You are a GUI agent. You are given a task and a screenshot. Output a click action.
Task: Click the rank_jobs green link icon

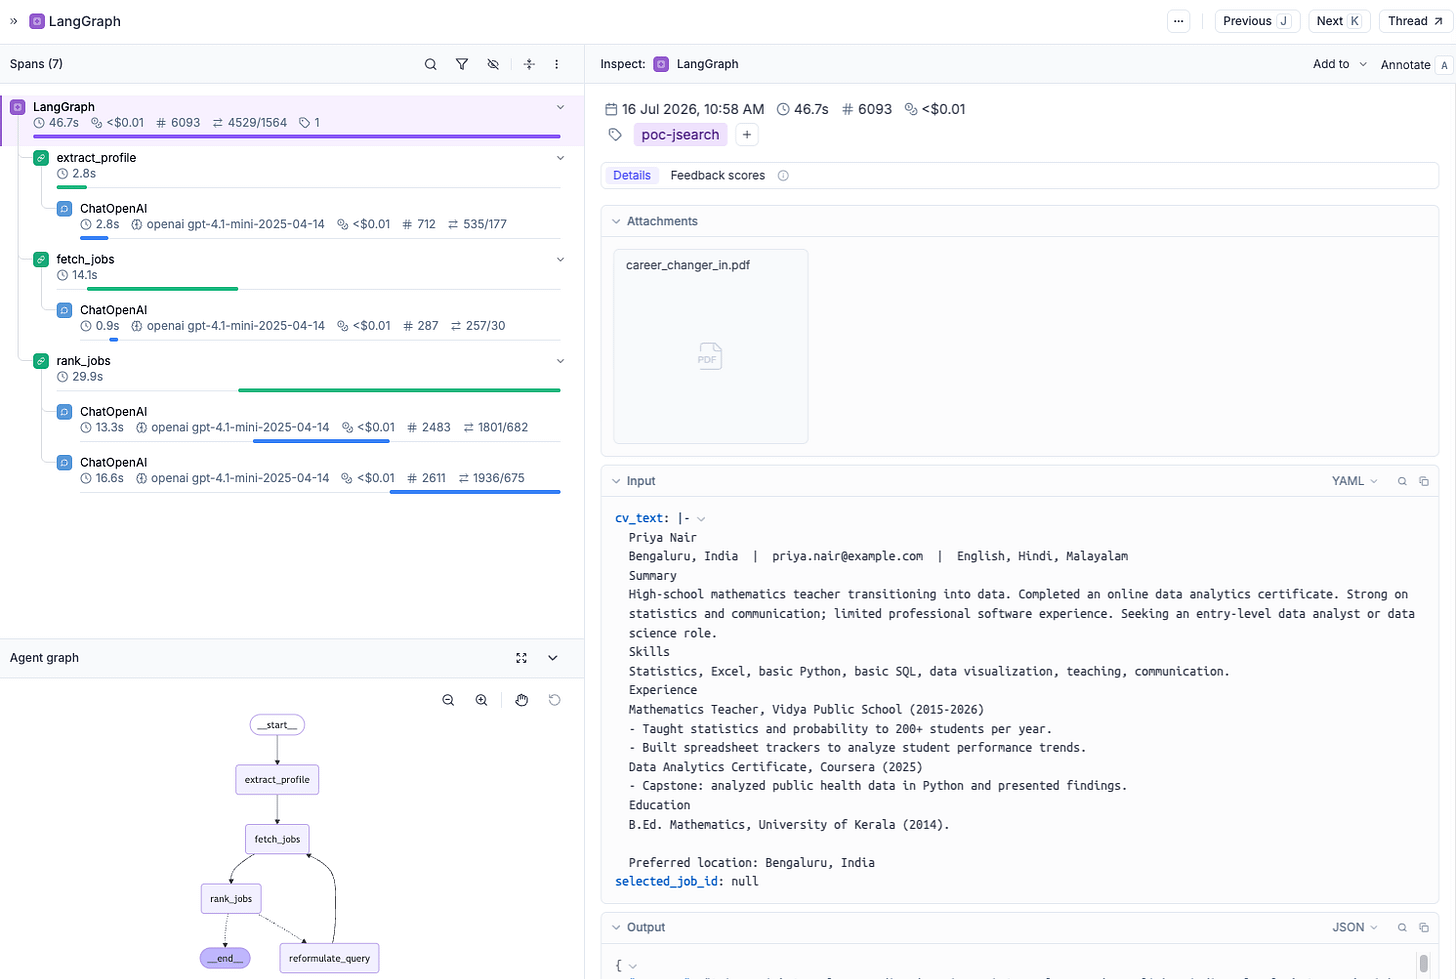[x=41, y=361]
